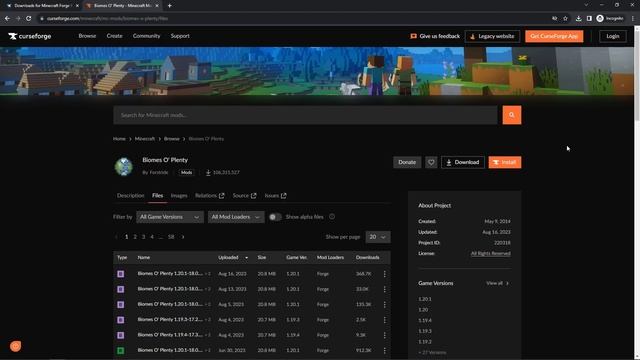Open file options menu for 1.19.2 row
Viewport: 640px width, 360px height.
(x=384, y=320)
